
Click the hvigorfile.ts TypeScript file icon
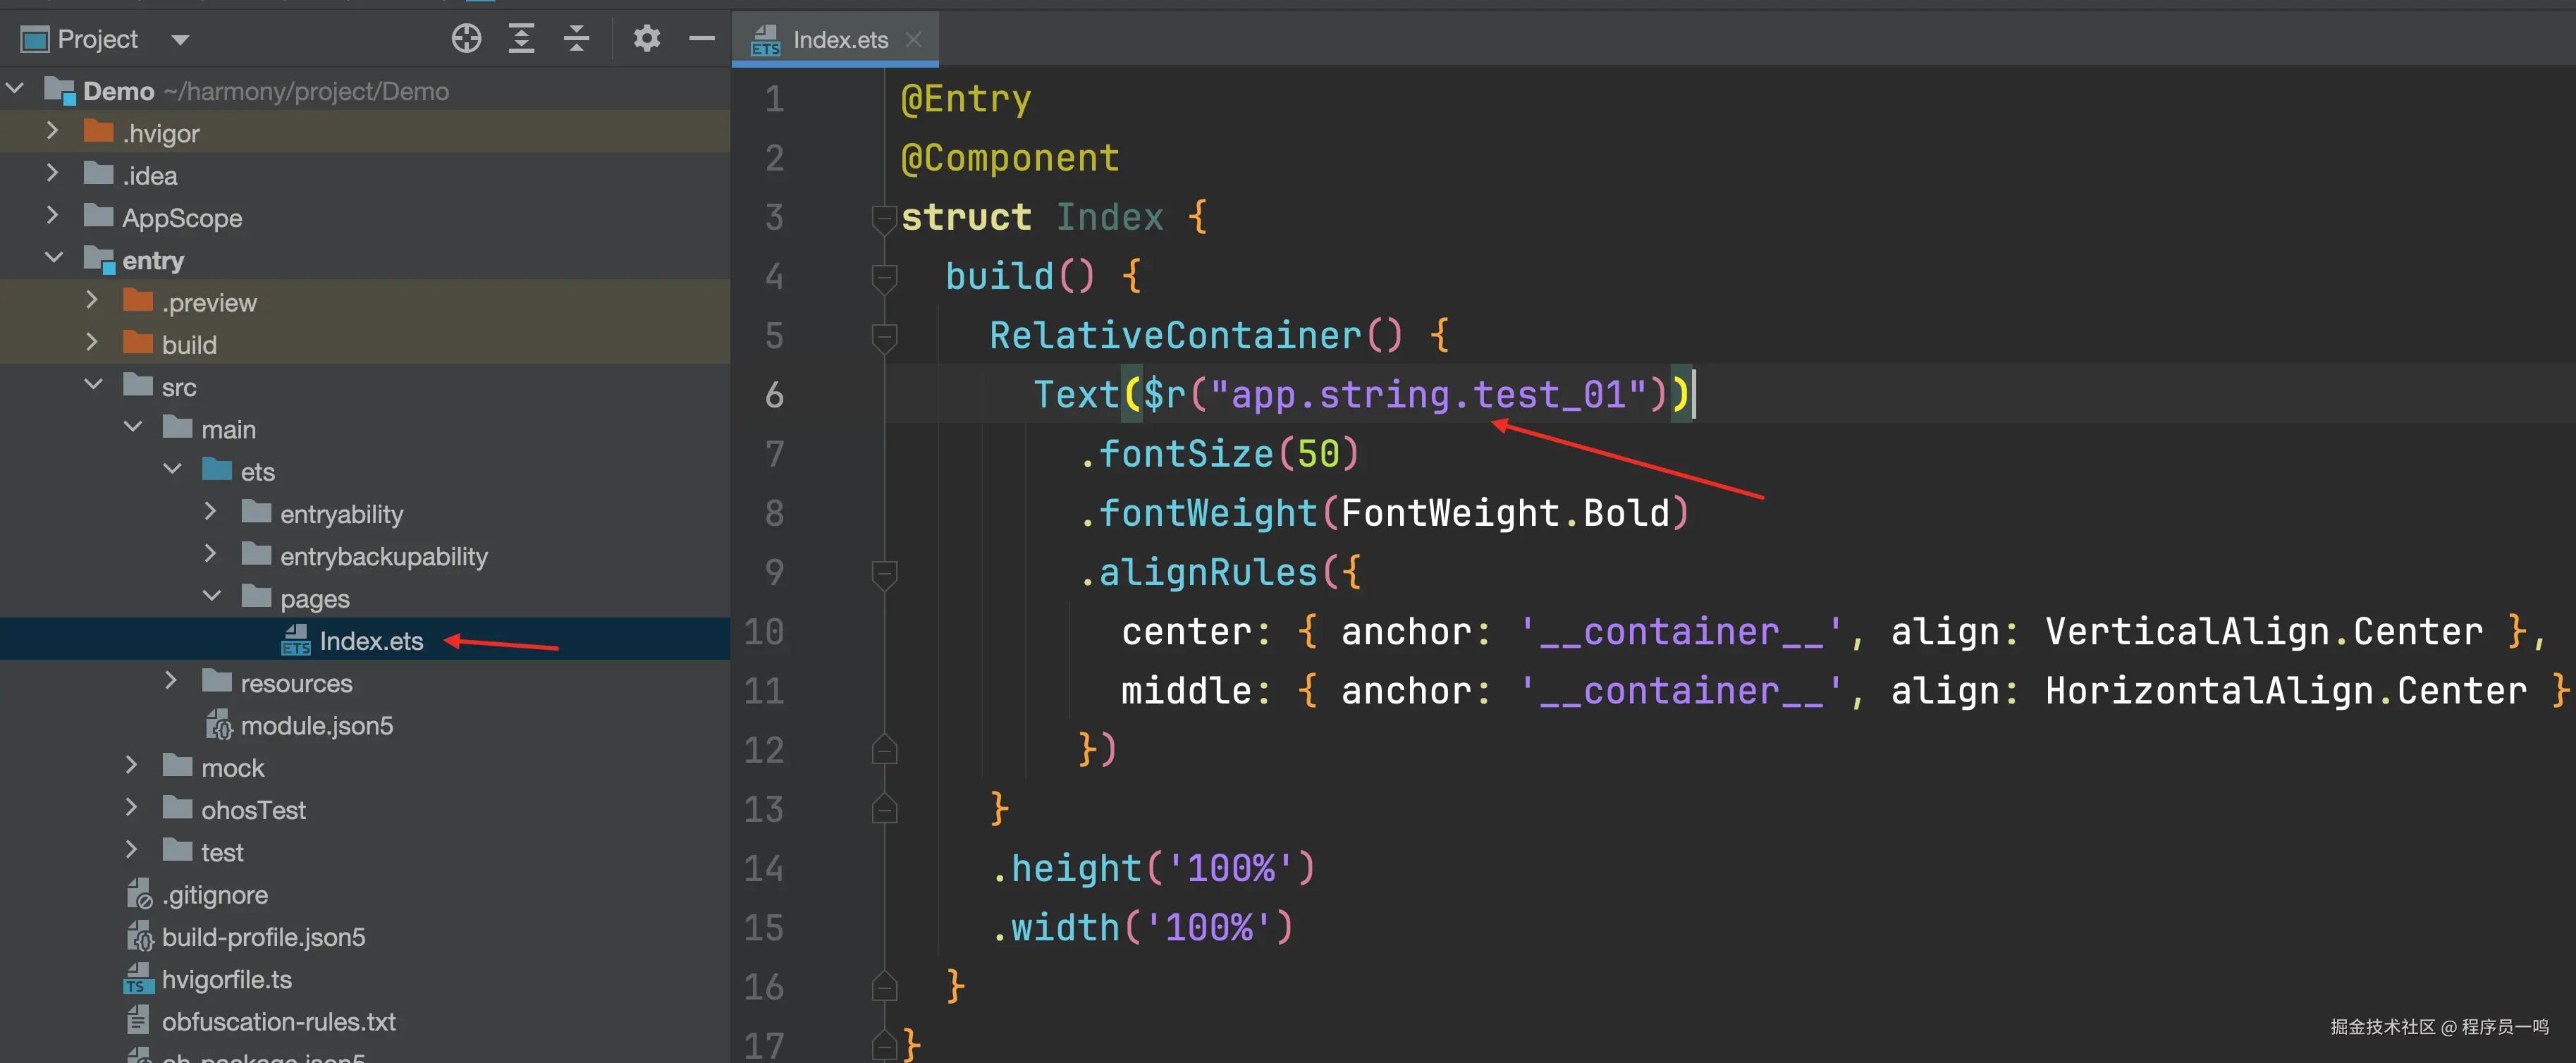(138, 979)
